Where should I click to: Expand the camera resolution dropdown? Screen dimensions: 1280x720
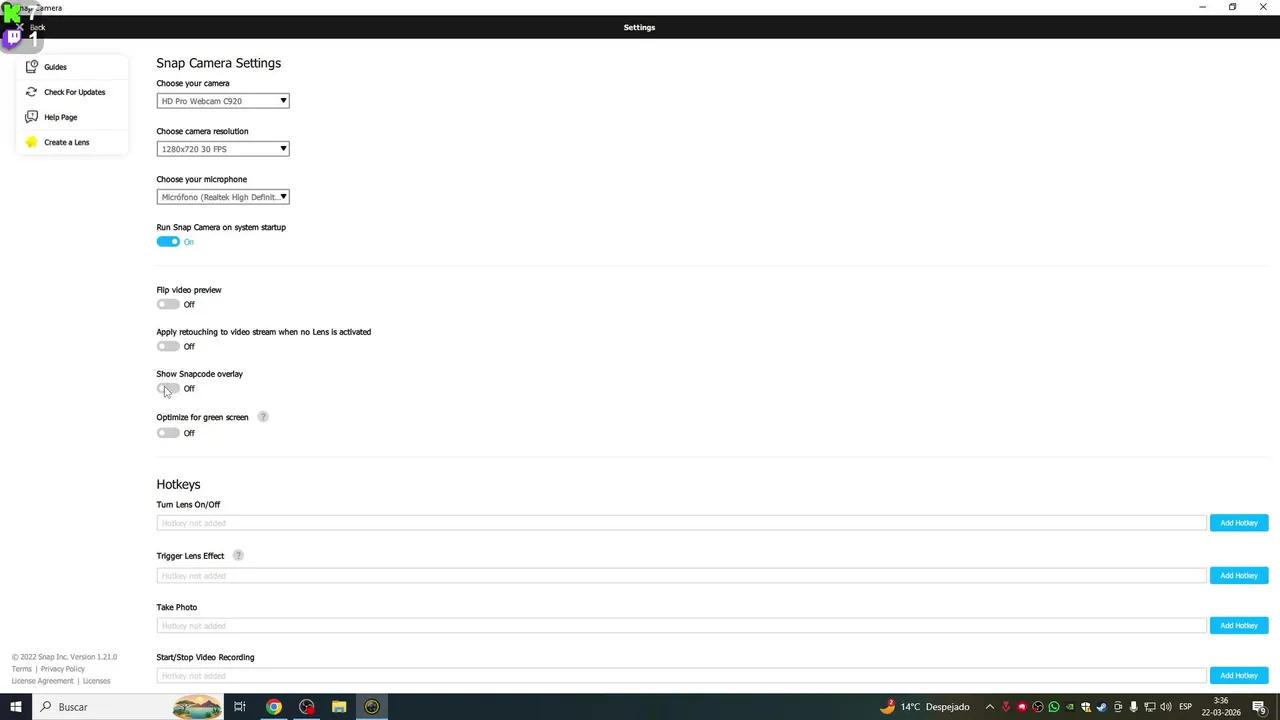coord(223,149)
